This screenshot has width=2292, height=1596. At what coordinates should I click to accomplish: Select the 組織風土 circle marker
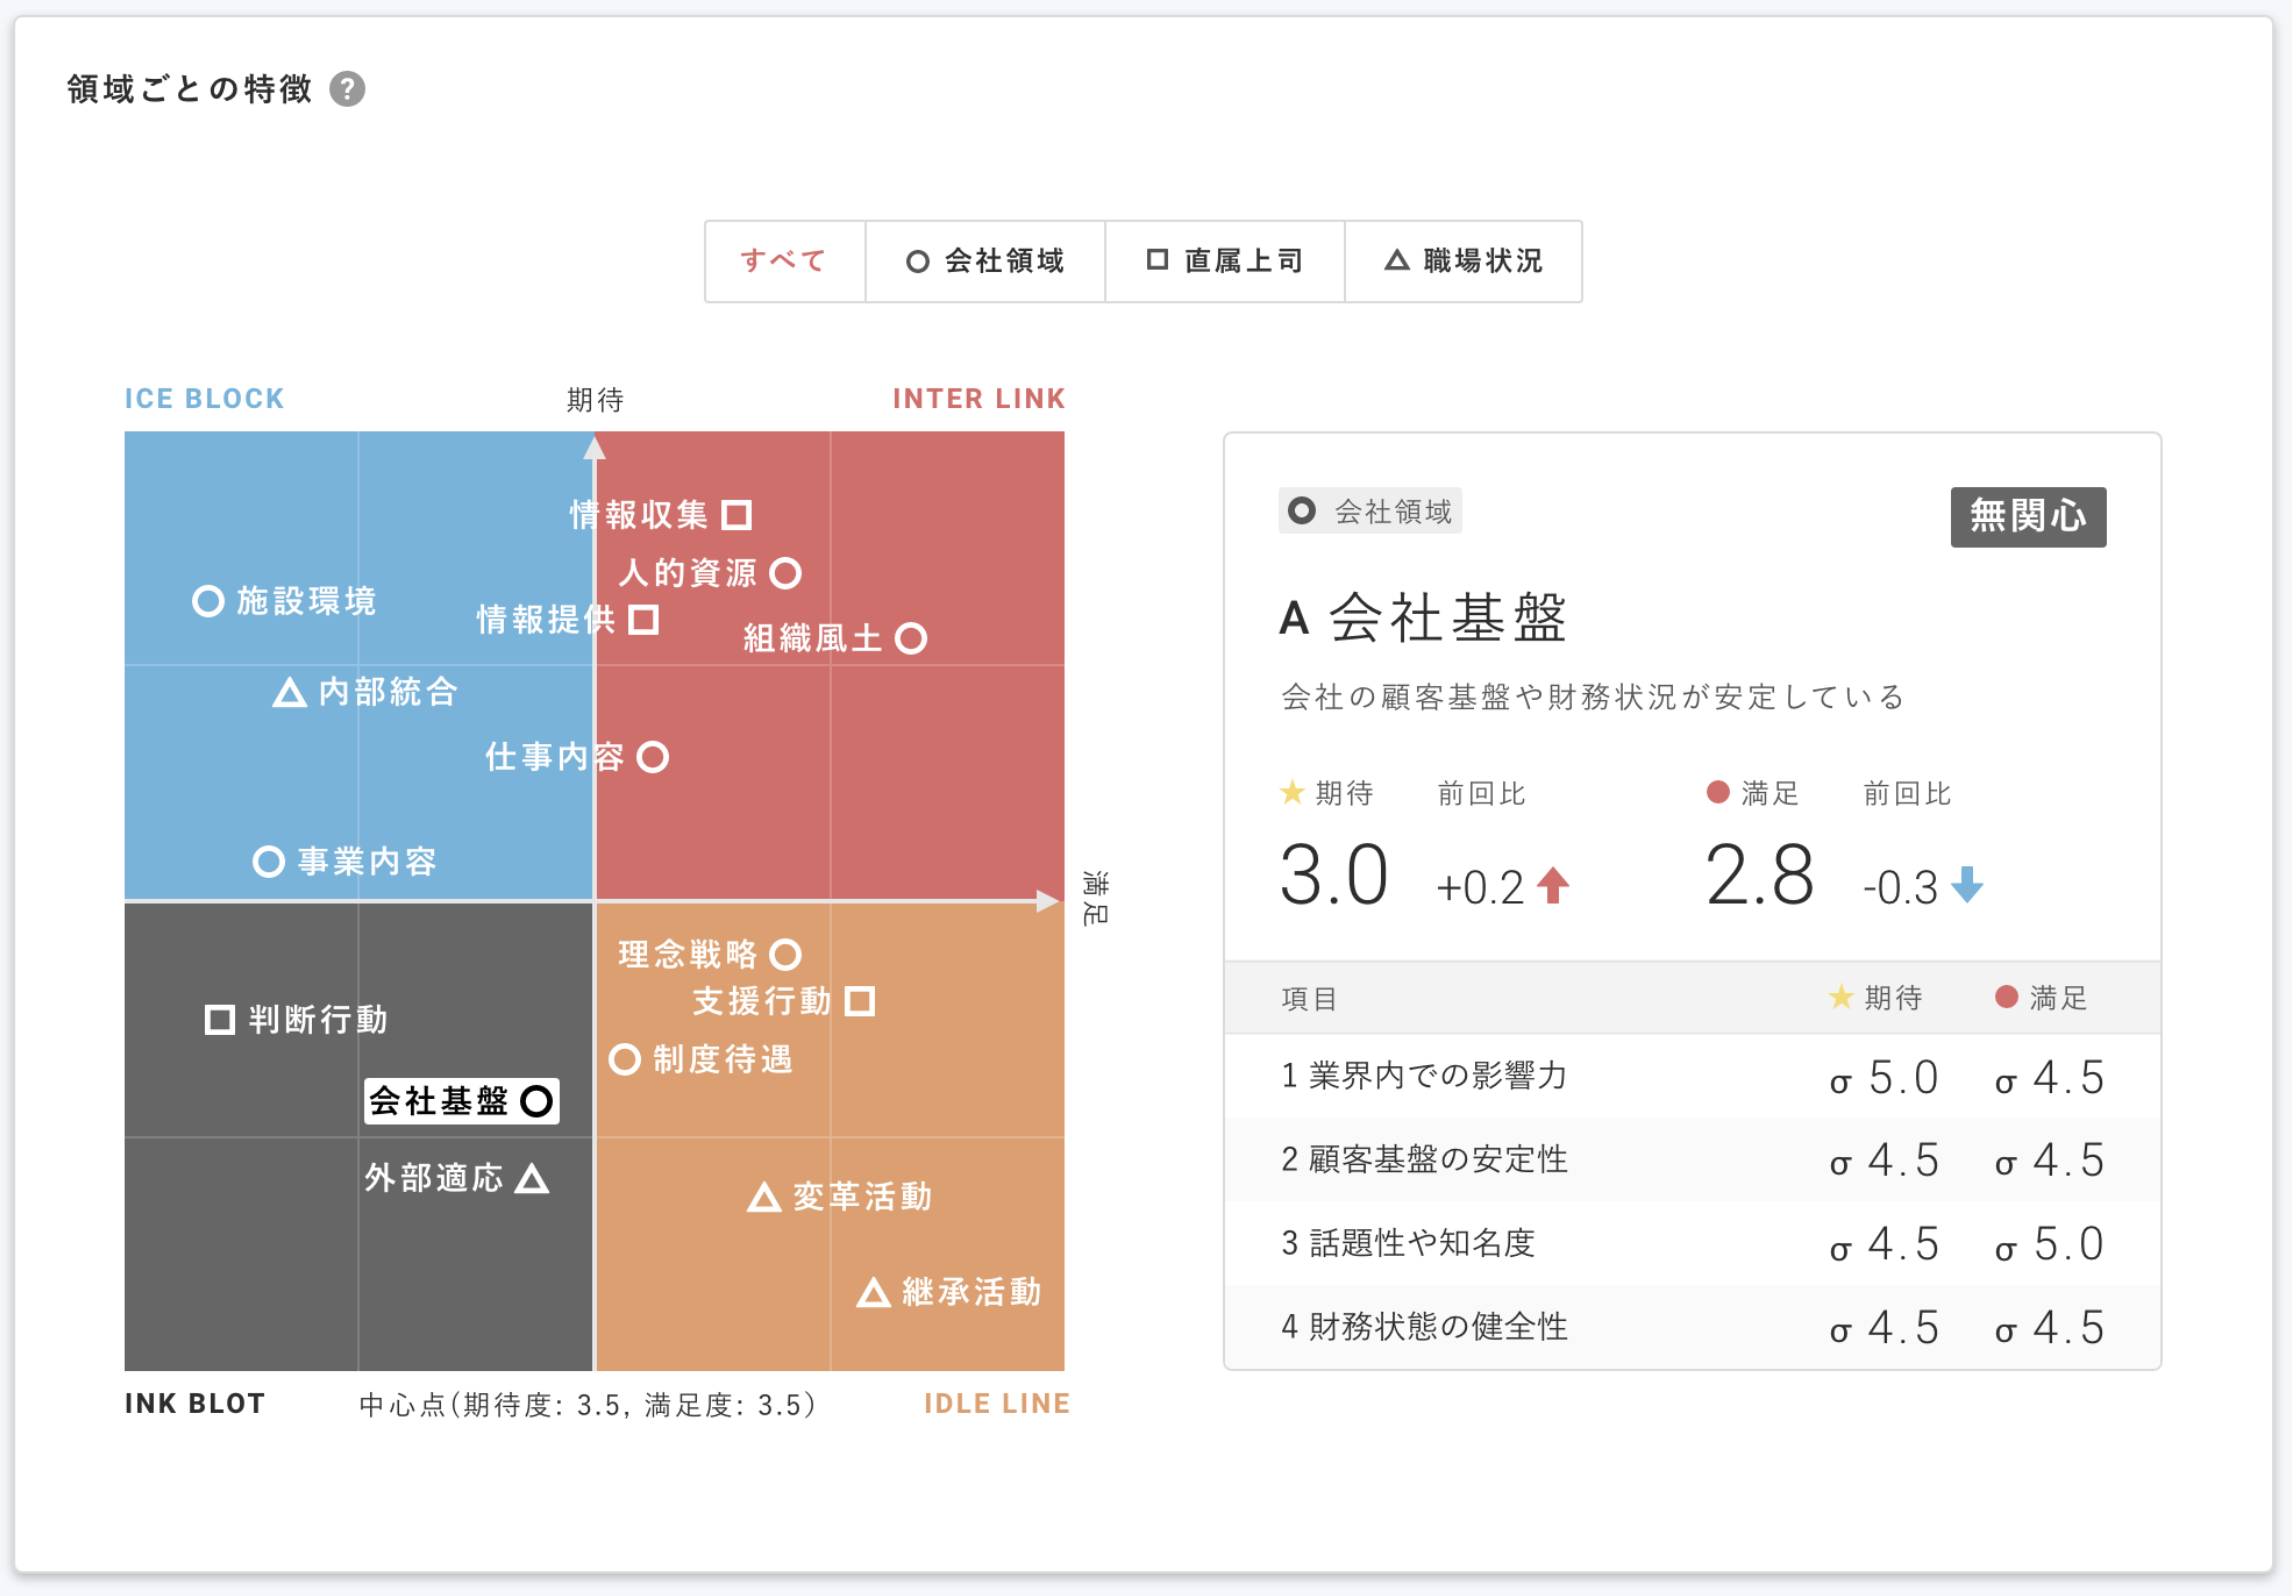[911, 638]
